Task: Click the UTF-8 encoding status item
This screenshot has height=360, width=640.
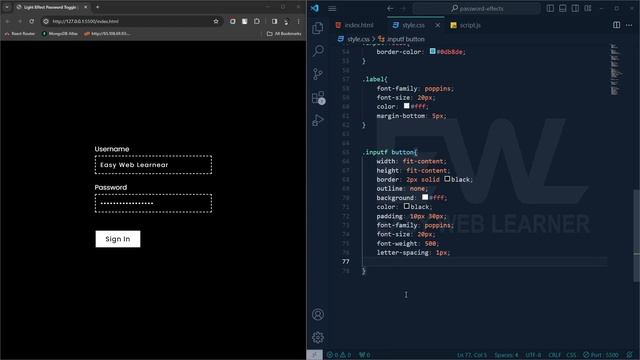Action: coord(533,355)
